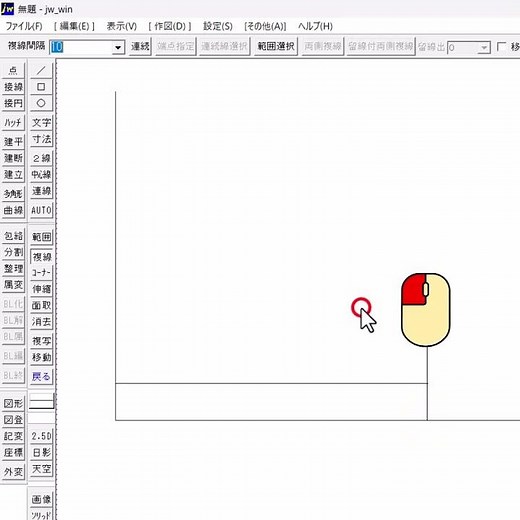The height and width of the screenshot is (520, 520).
Task: Select the 建平 tool
Action: [x=13, y=142]
